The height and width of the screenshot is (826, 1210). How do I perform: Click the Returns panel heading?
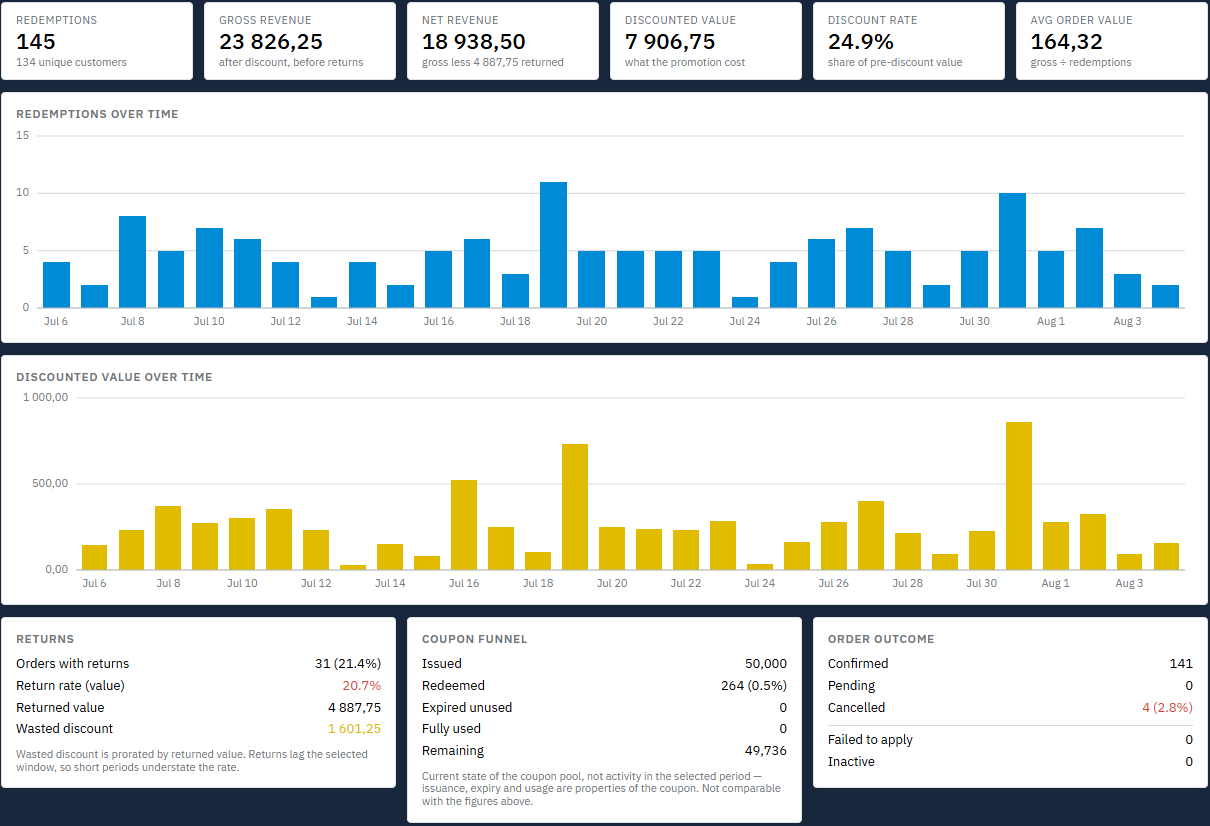[x=45, y=639]
